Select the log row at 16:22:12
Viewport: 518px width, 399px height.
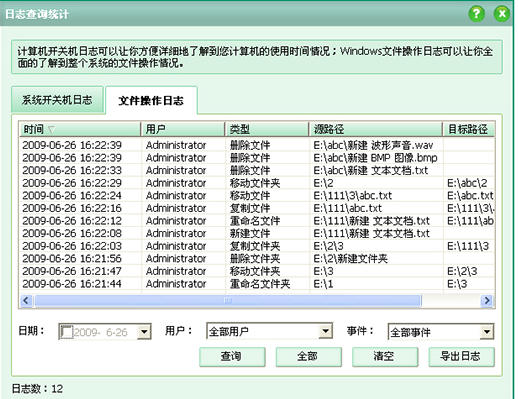[257, 221]
